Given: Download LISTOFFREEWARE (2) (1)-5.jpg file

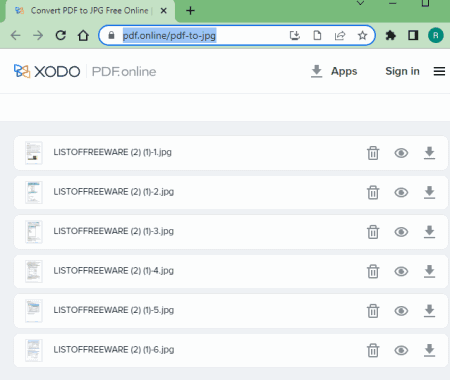Looking at the screenshot, I should [429, 311].
